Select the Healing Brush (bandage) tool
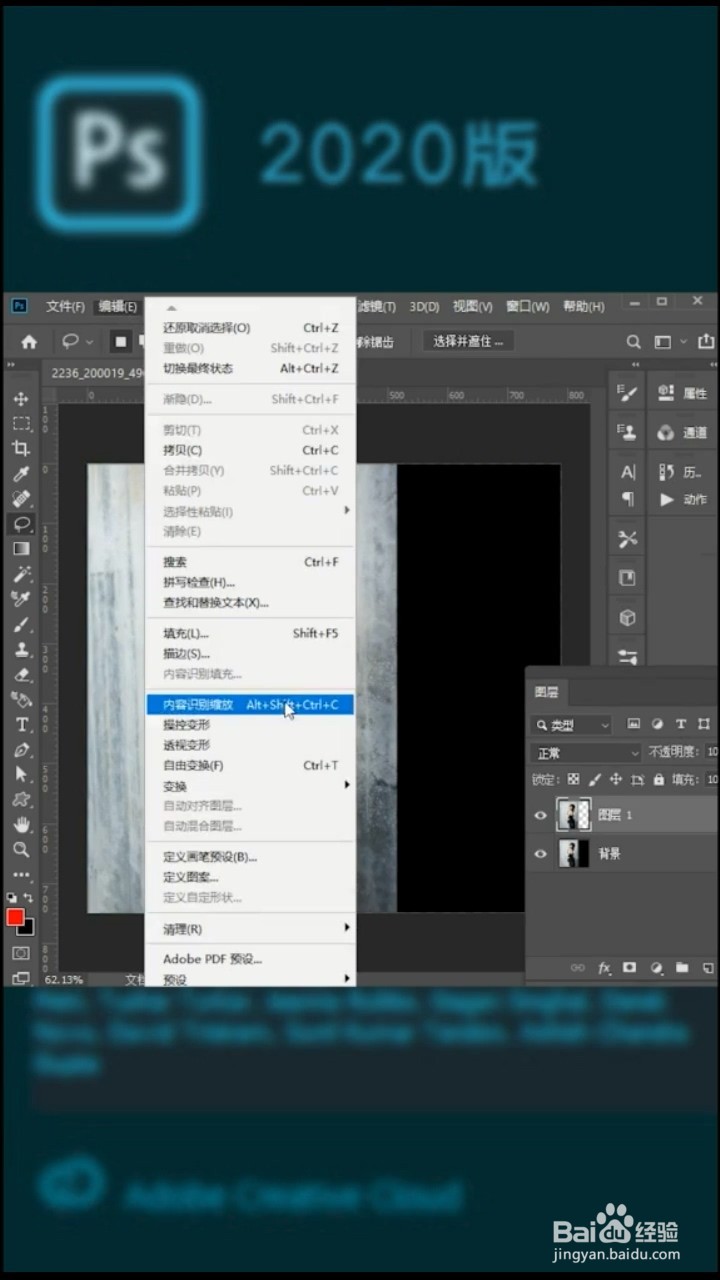720x1280 pixels. click(x=21, y=498)
